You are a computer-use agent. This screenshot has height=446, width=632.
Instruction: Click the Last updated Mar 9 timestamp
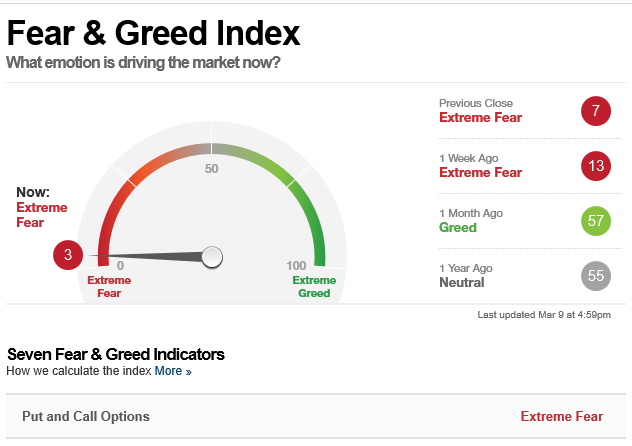544,315
